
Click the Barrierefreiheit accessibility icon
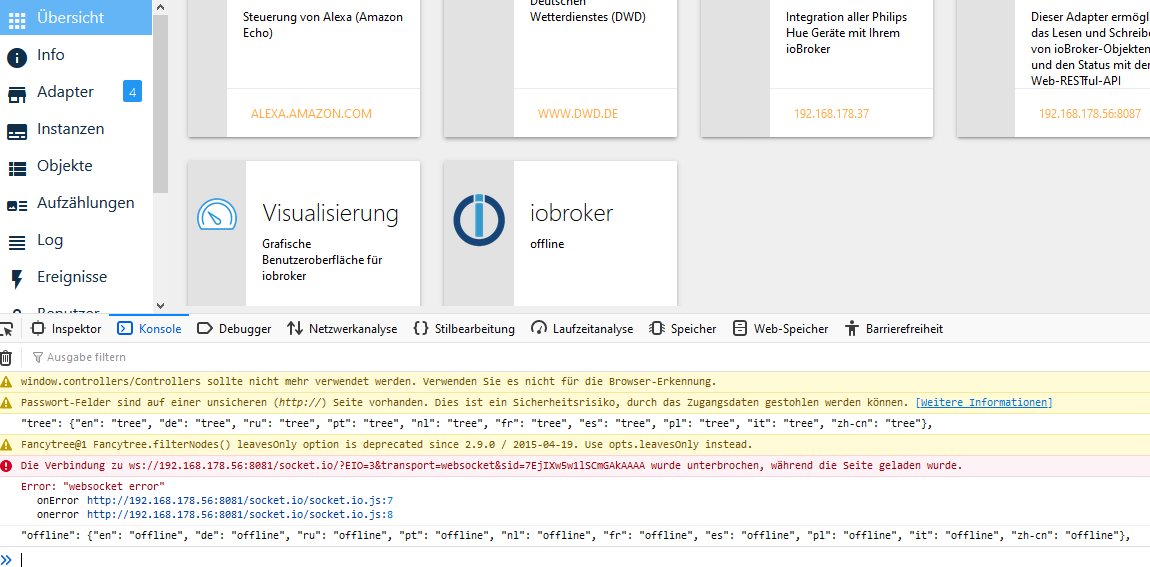click(x=851, y=329)
